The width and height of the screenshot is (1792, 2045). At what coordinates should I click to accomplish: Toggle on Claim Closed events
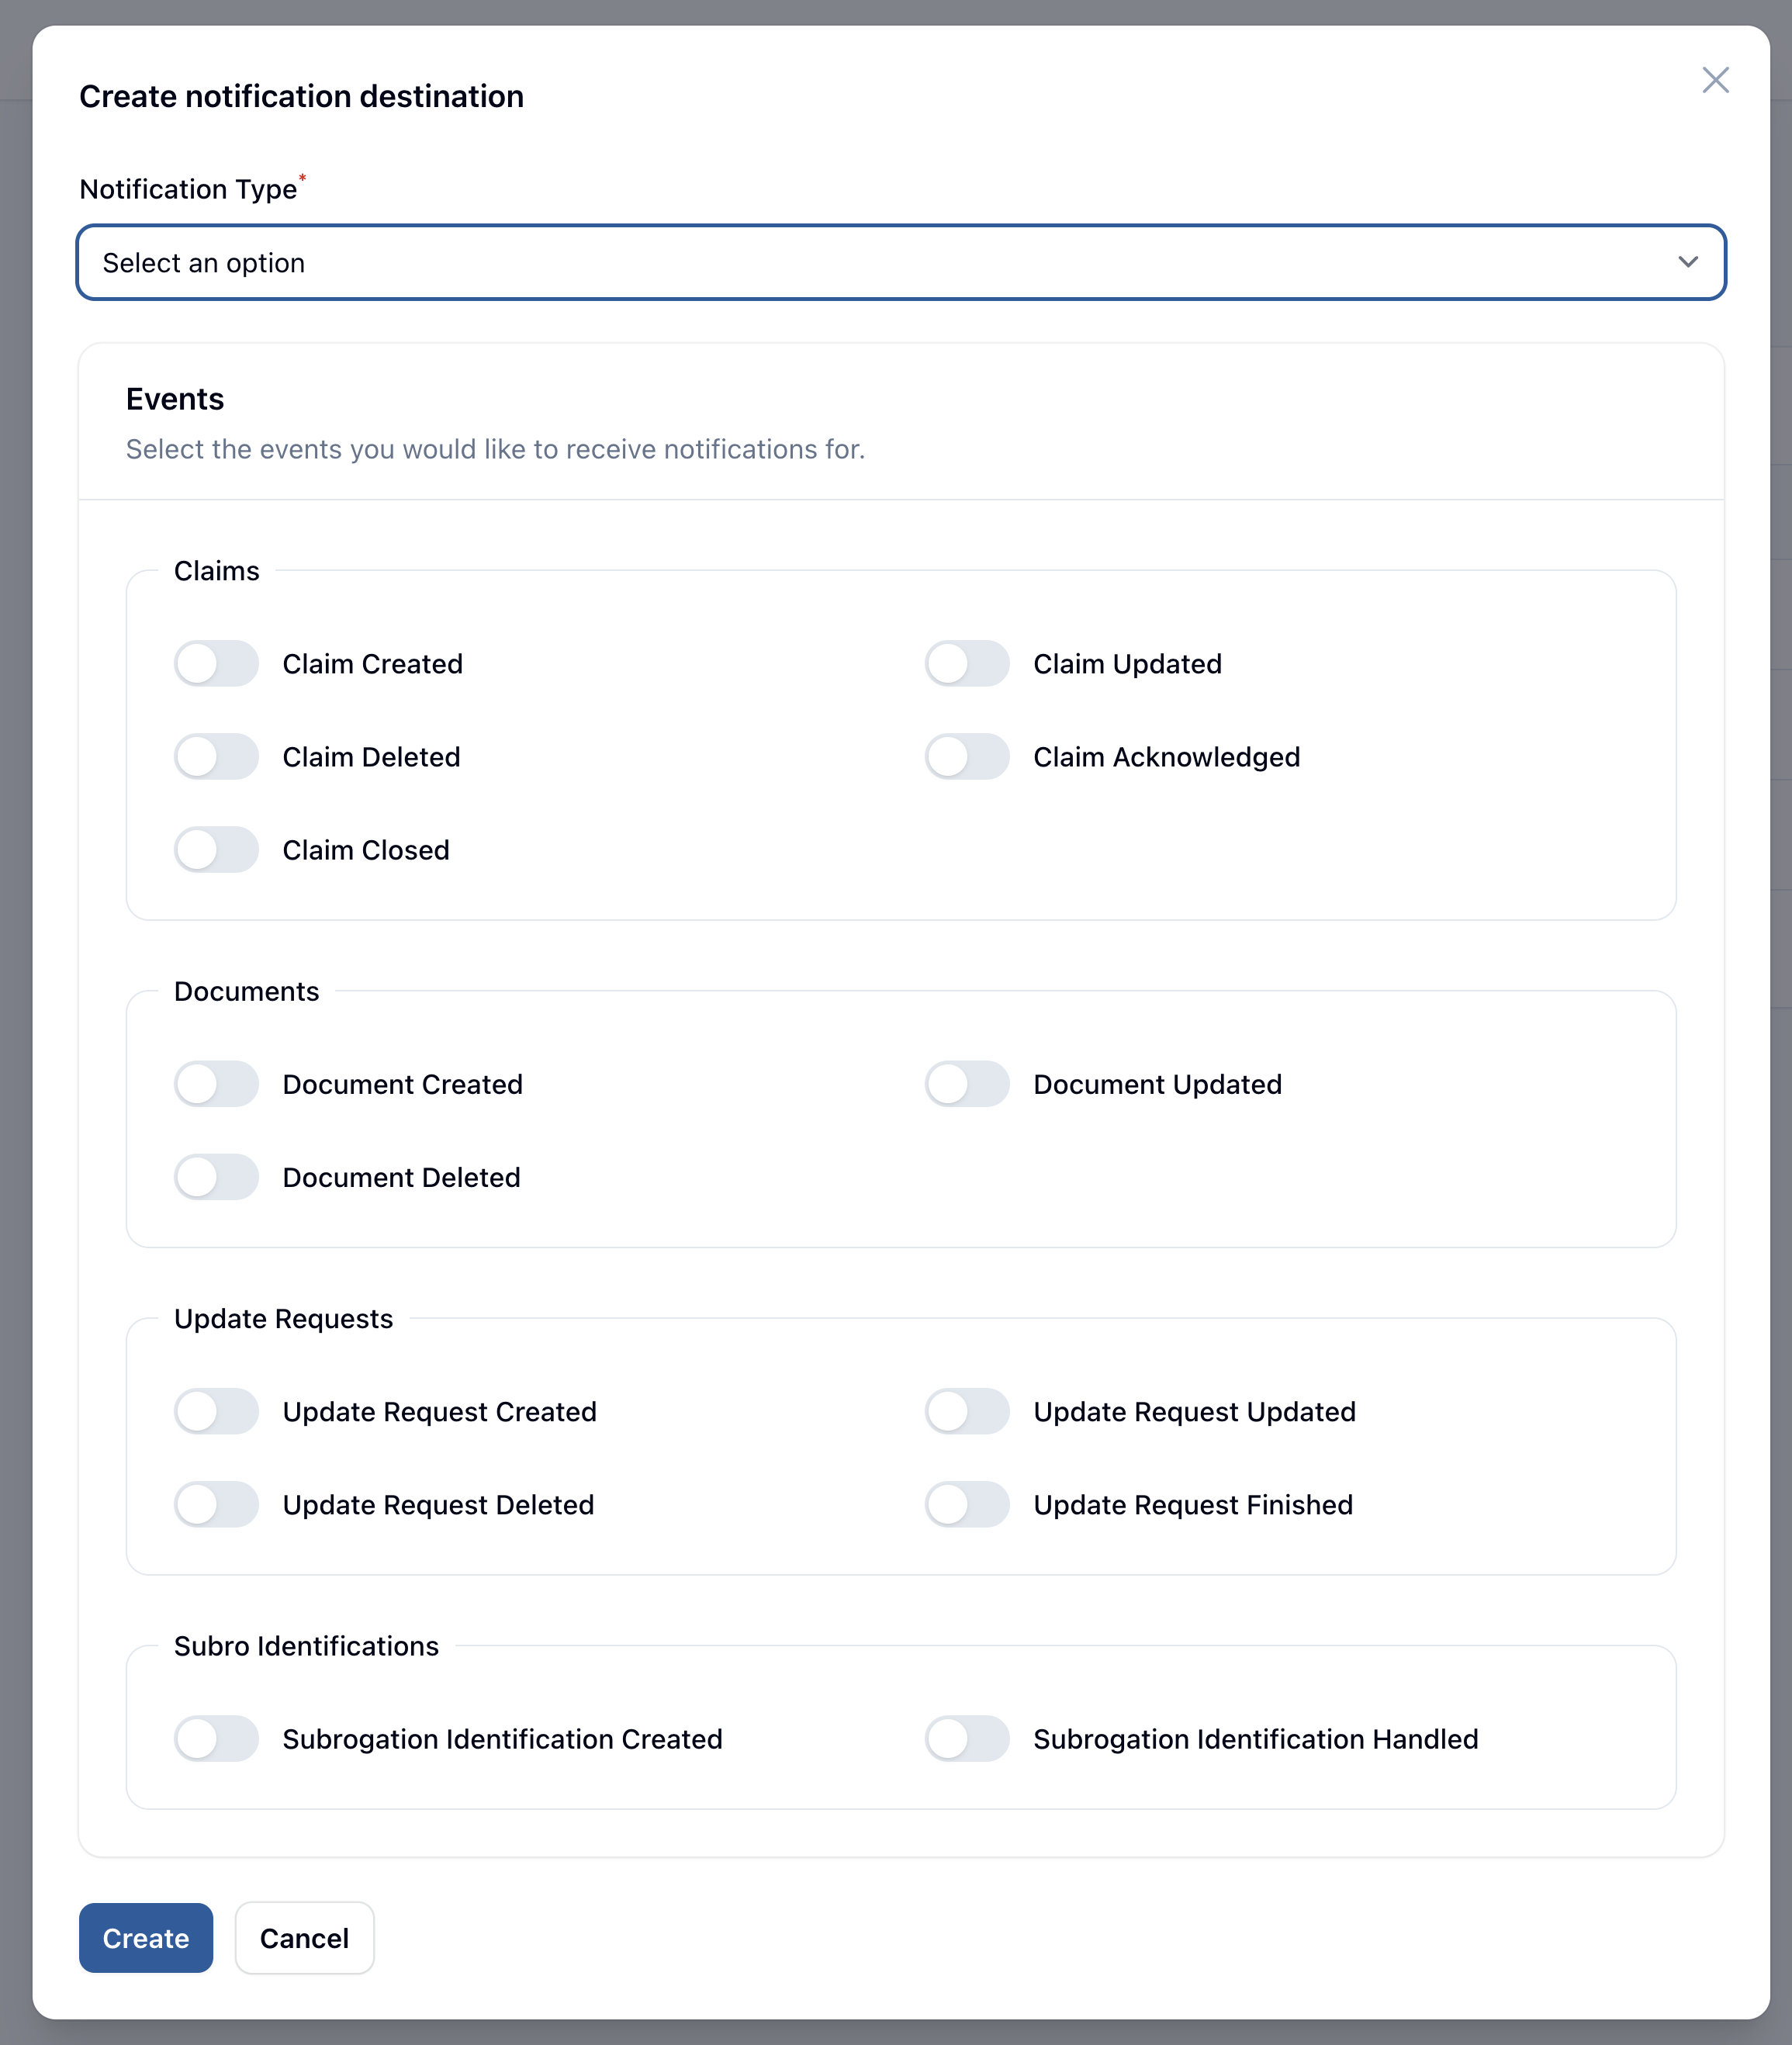[216, 850]
